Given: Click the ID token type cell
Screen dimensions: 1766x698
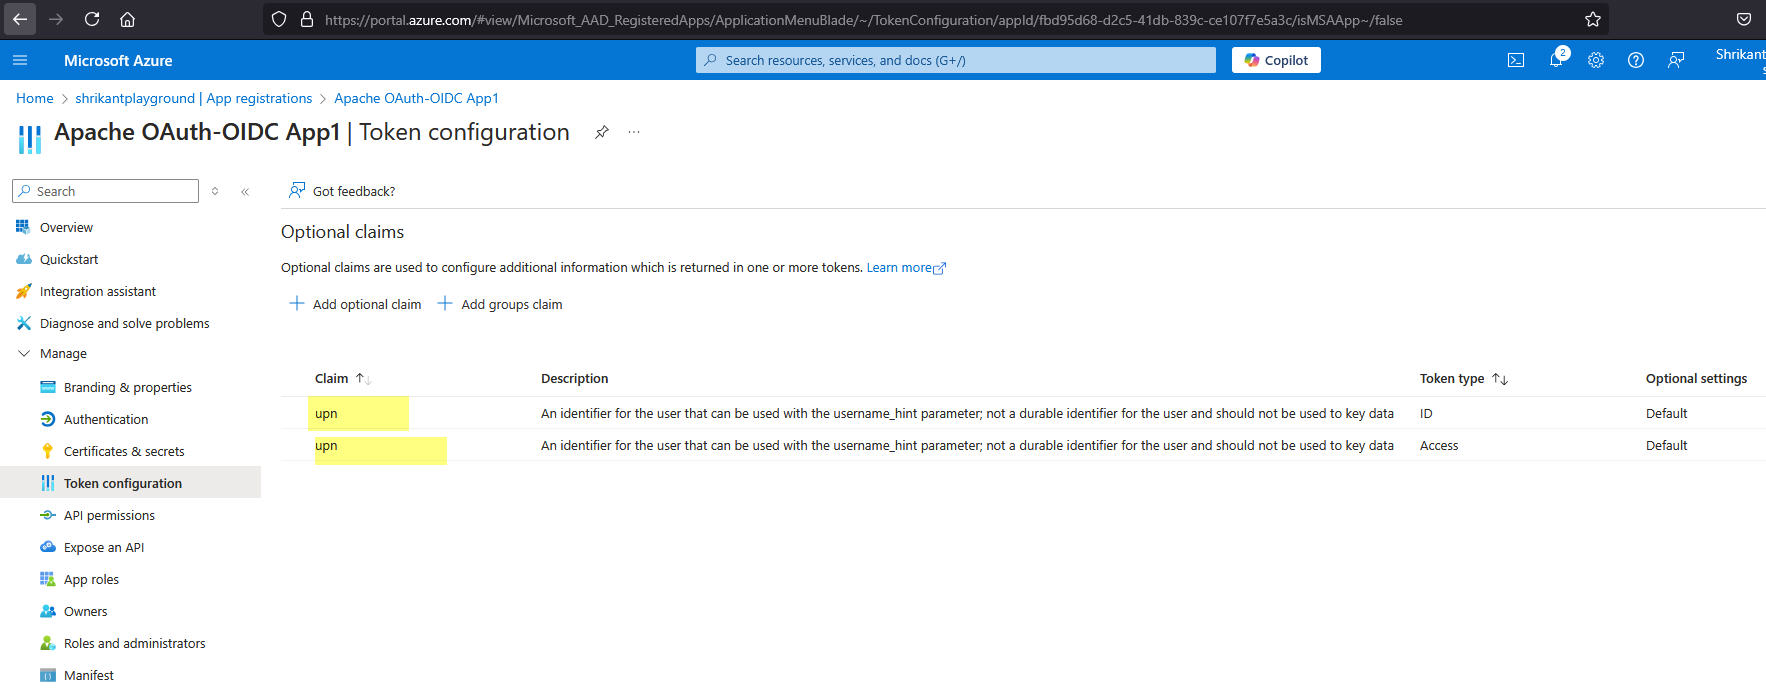Looking at the screenshot, I should click(x=1426, y=413).
